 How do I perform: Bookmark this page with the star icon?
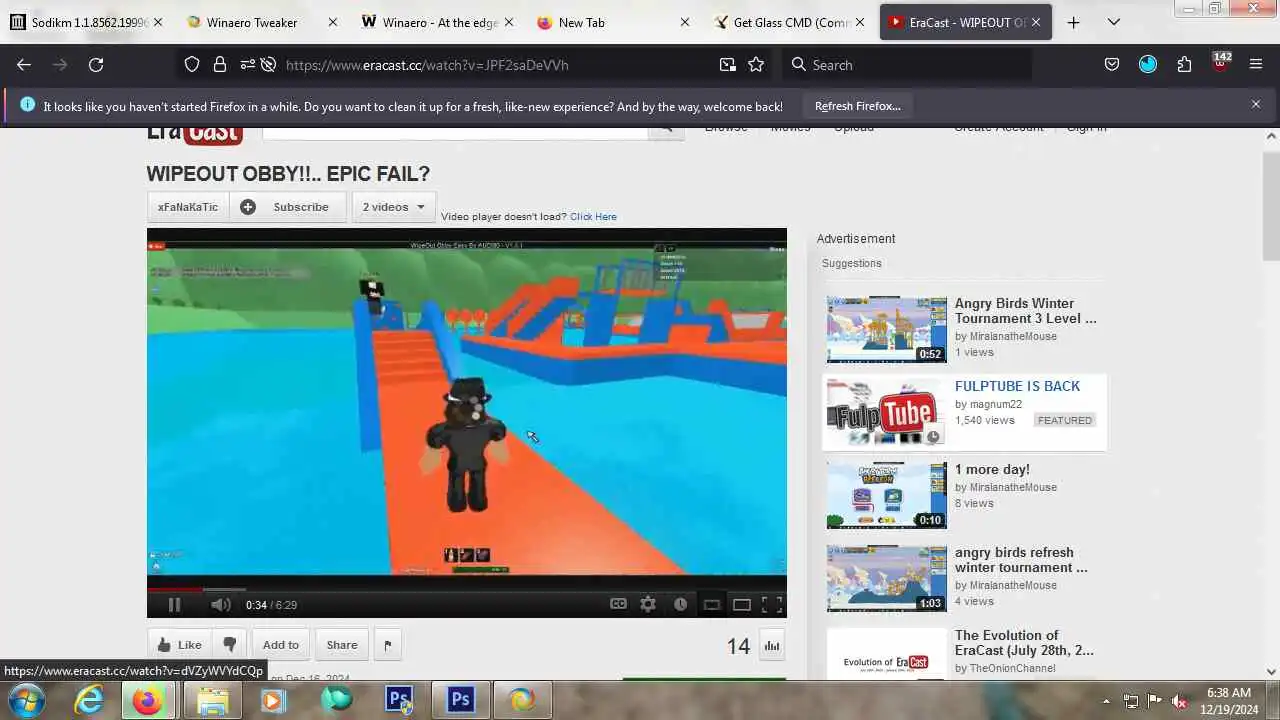click(x=756, y=64)
